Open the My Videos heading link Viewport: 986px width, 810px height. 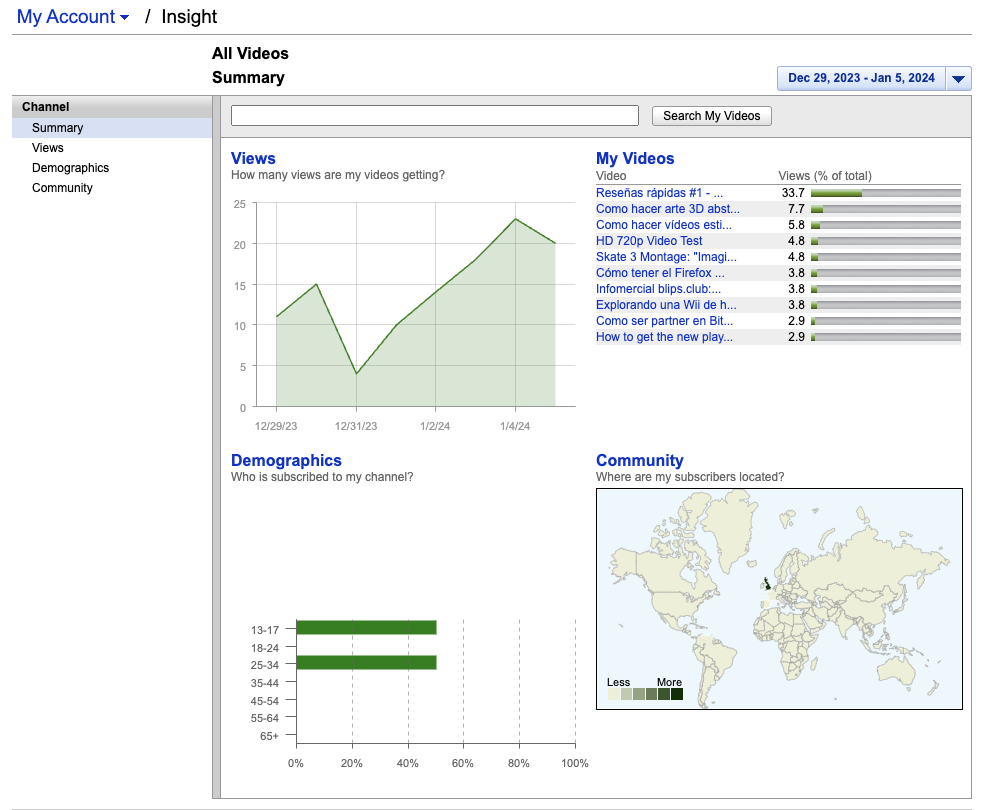tap(635, 158)
